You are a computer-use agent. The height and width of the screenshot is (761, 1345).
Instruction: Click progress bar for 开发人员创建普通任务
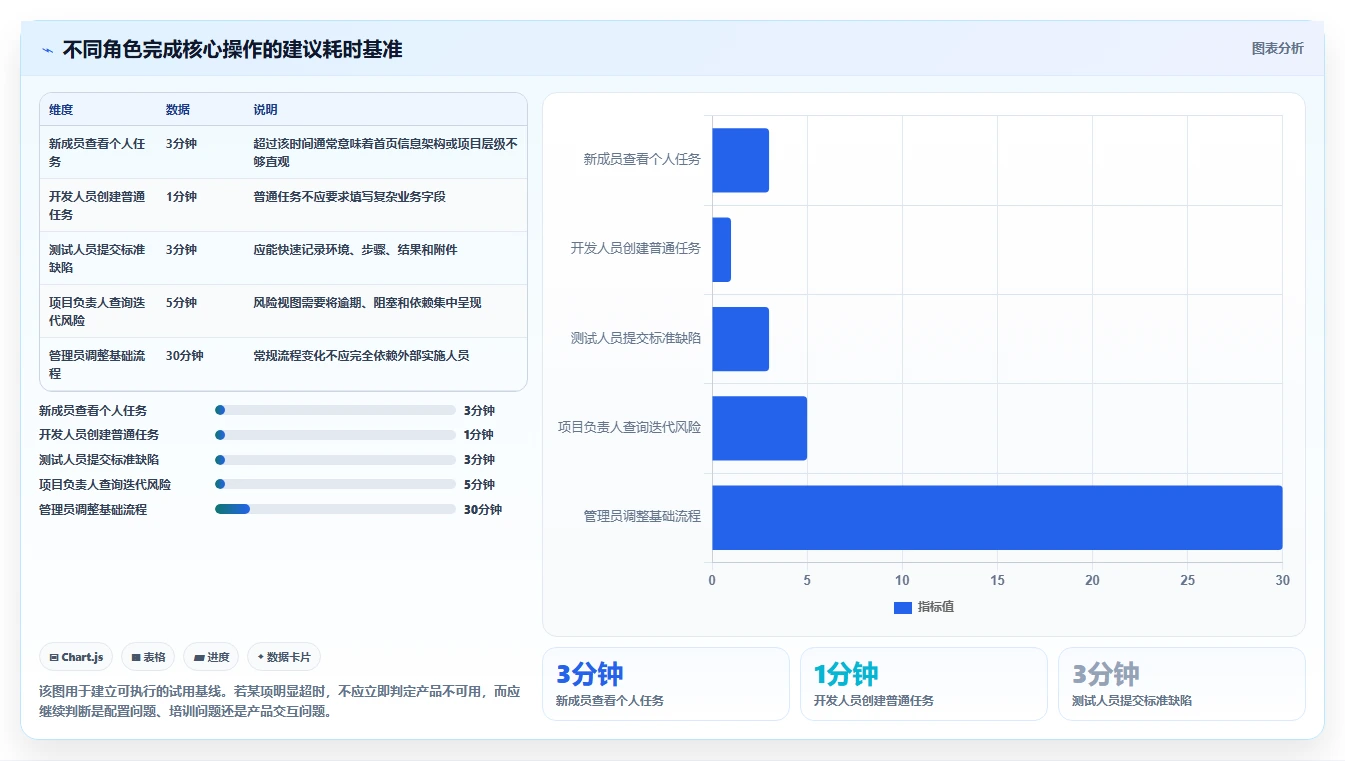(x=335, y=435)
